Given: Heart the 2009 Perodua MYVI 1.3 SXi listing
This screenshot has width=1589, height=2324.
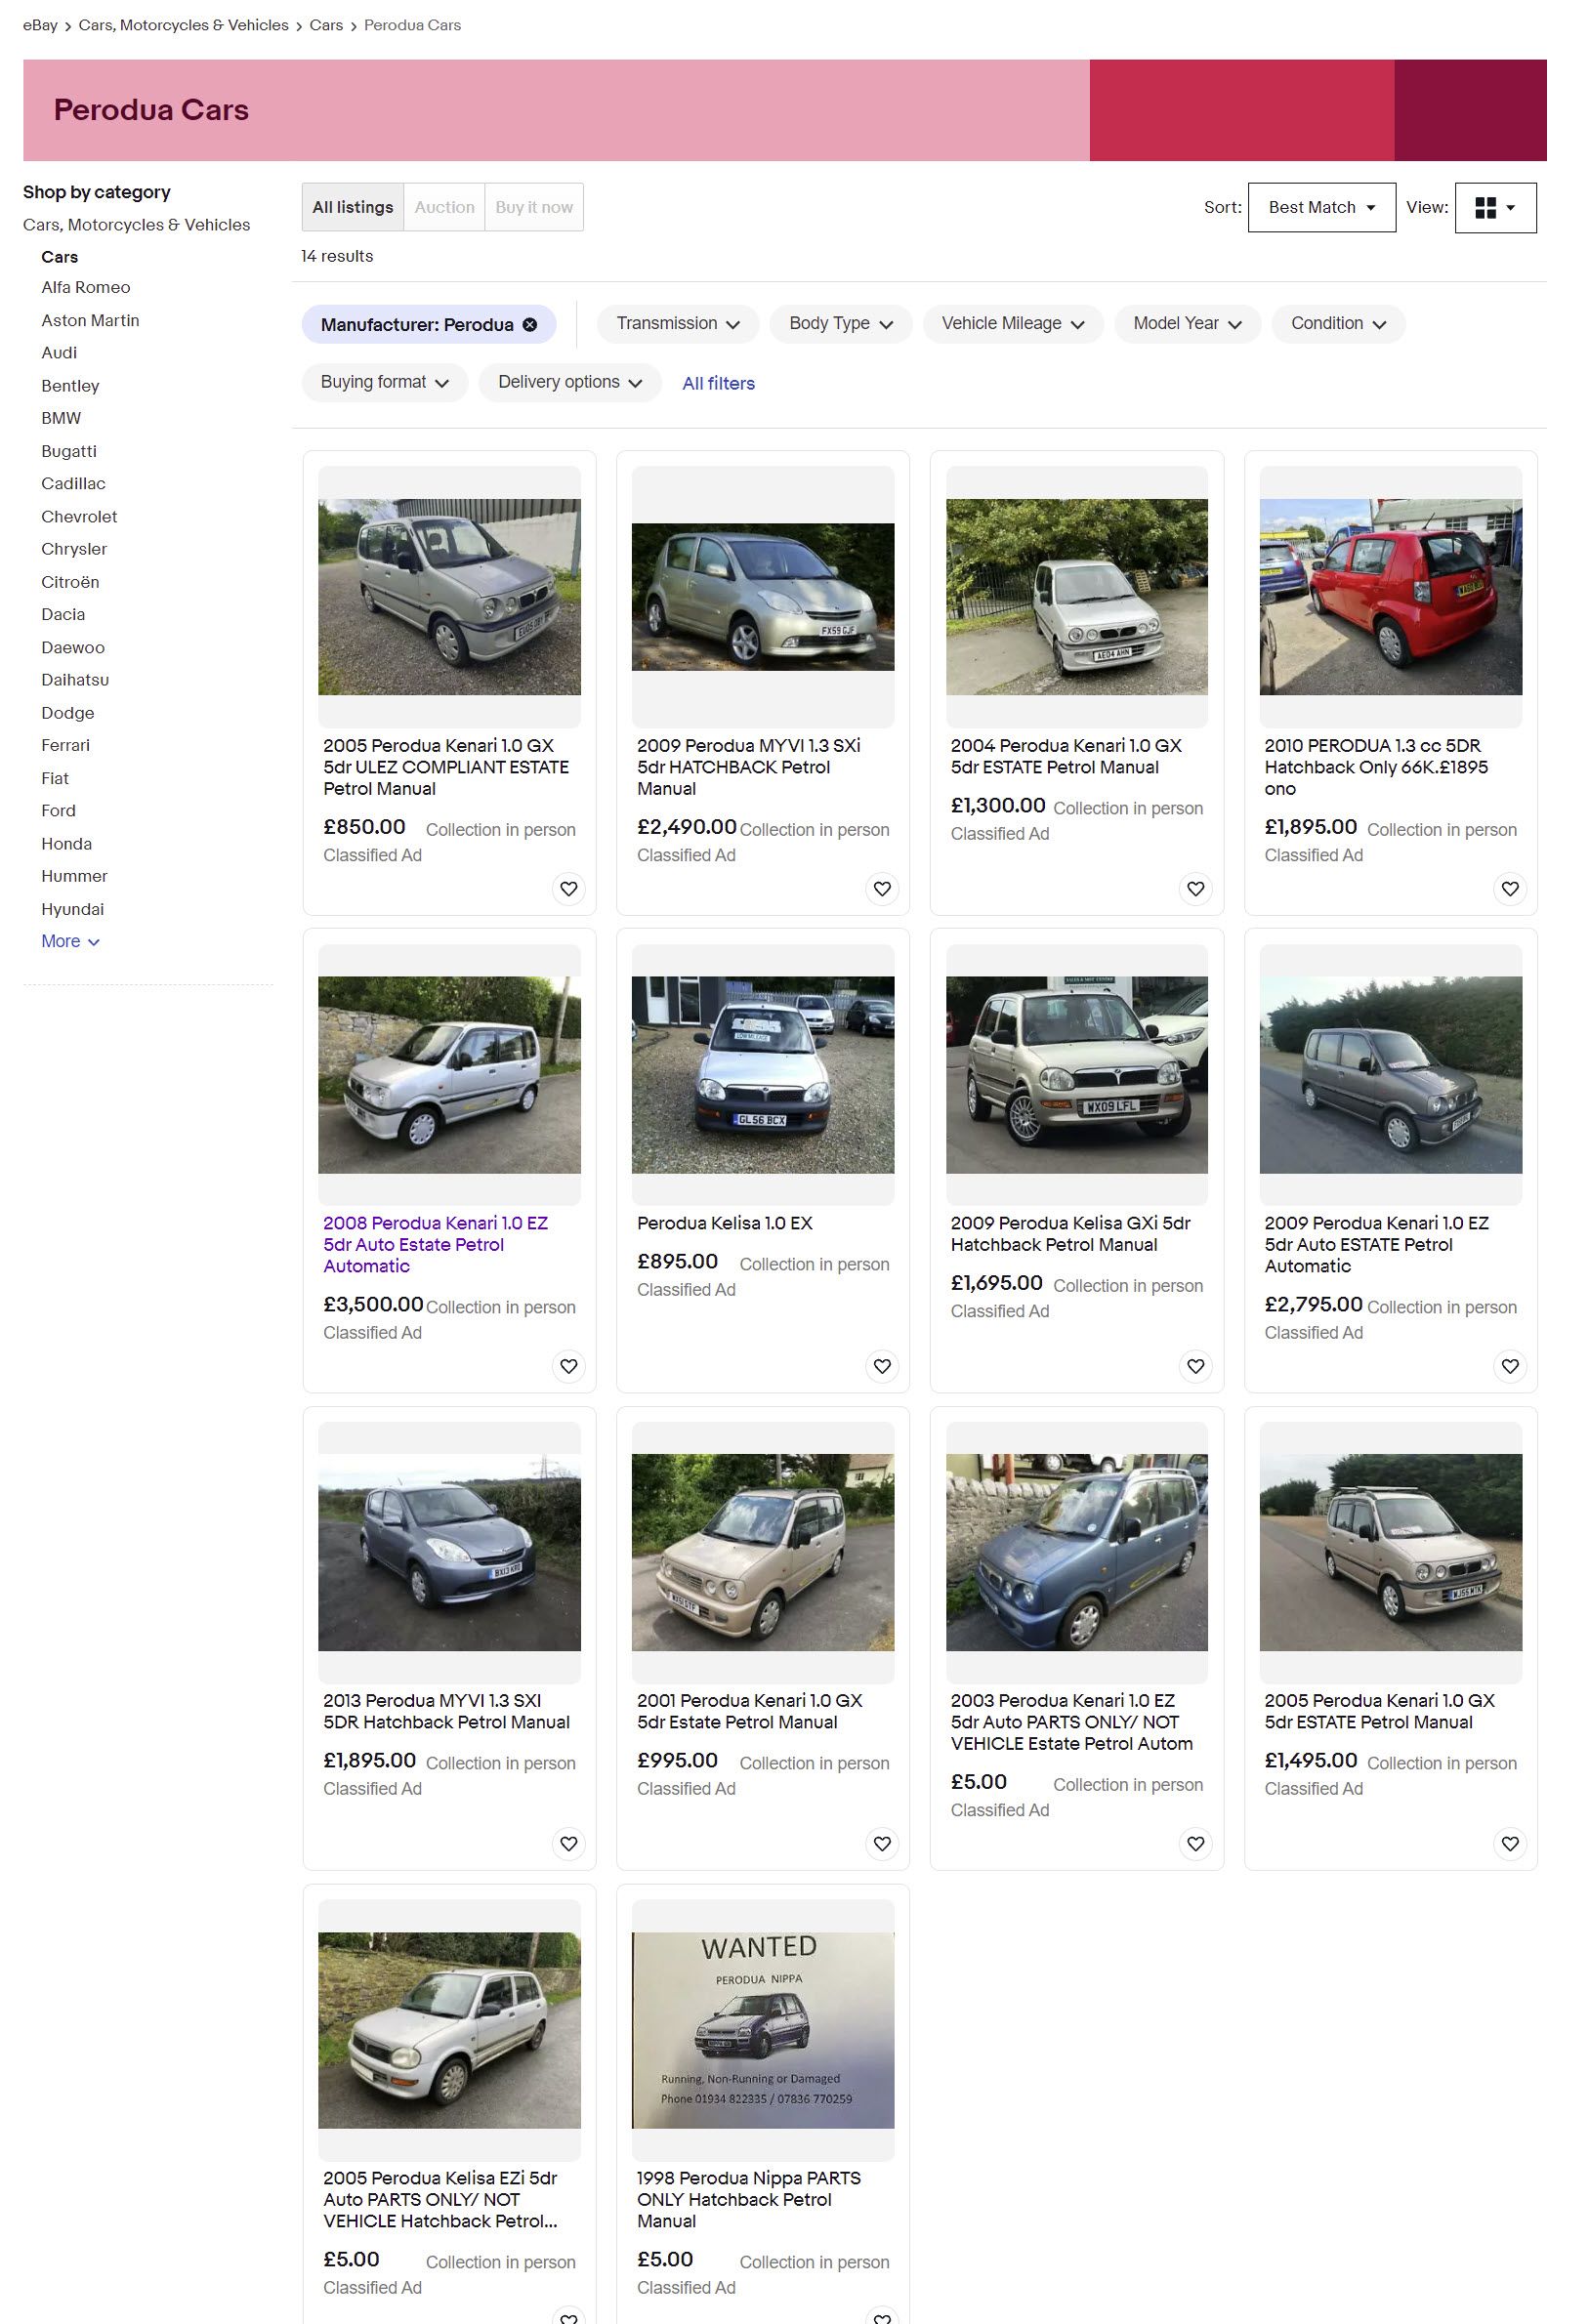Looking at the screenshot, I should (882, 888).
